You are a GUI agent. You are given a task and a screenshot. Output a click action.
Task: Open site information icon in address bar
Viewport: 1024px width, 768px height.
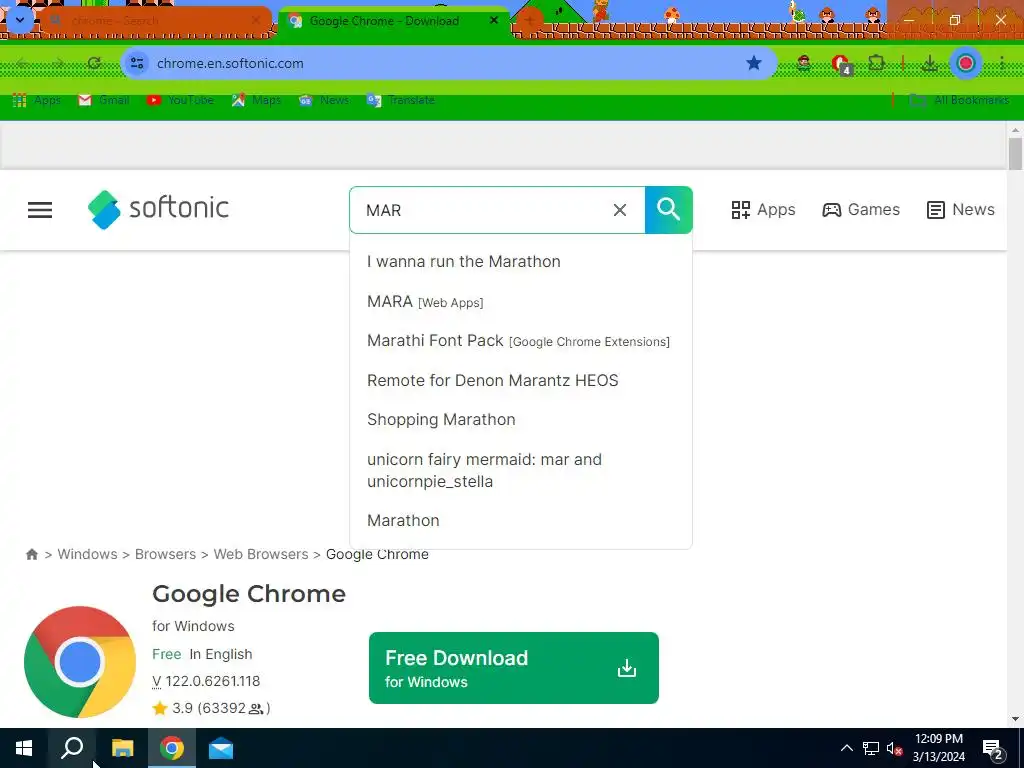click(x=137, y=63)
